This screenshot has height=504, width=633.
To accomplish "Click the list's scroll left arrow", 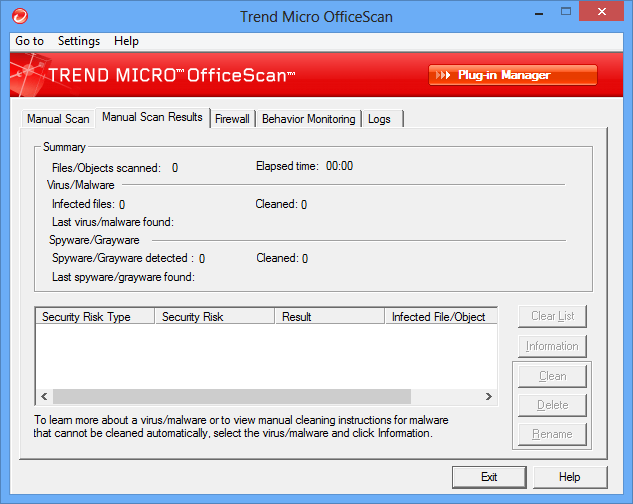I will point(44,397).
